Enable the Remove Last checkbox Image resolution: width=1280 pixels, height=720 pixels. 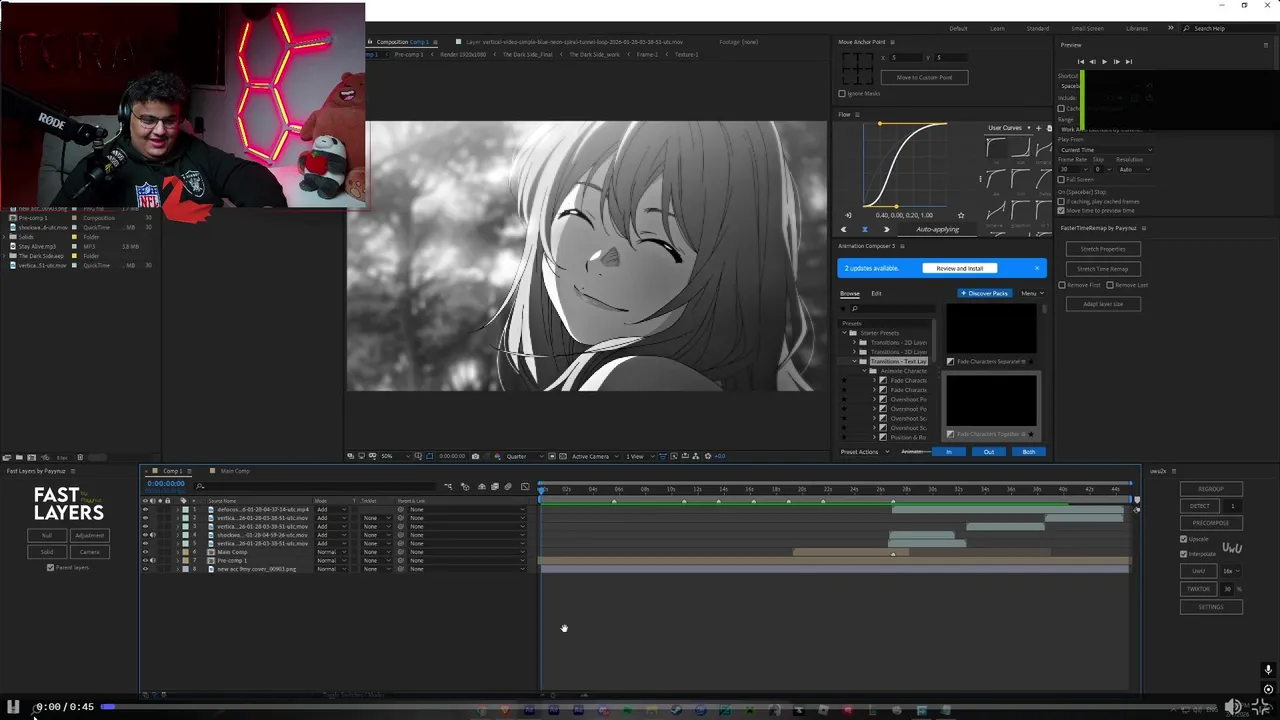(x=1110, y=285)
